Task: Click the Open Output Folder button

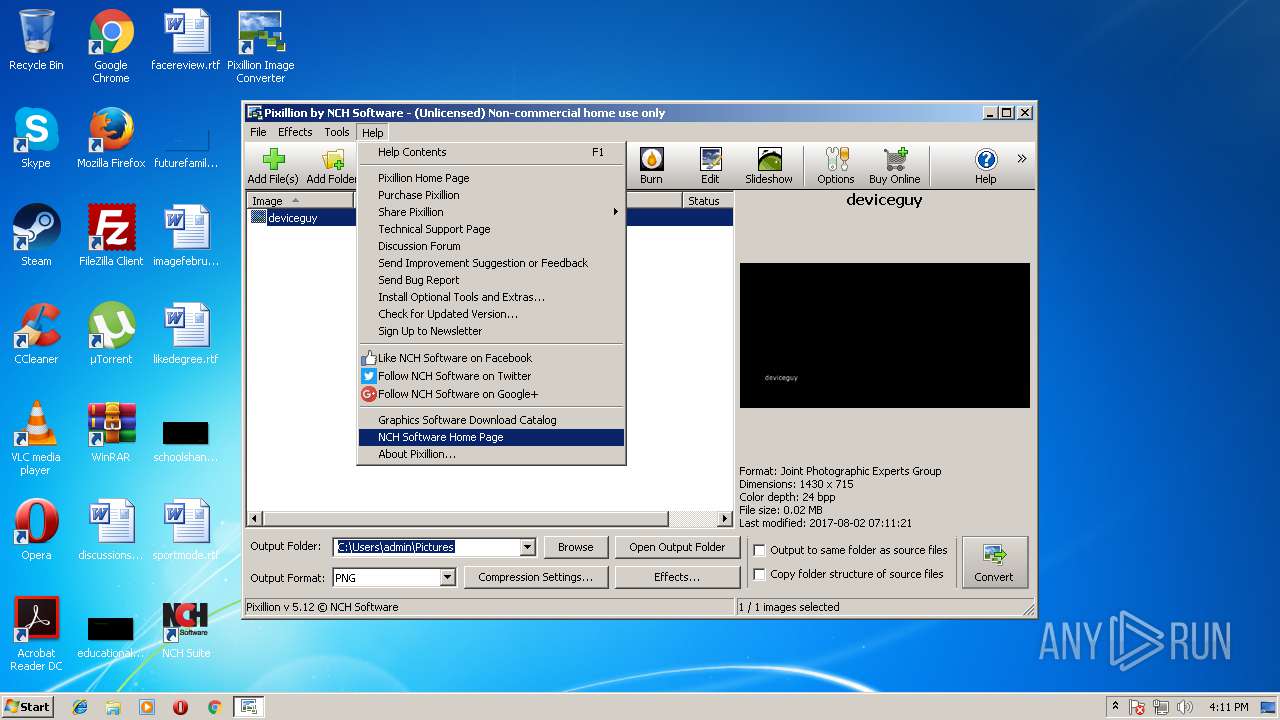Action: (x=677, y=547)
